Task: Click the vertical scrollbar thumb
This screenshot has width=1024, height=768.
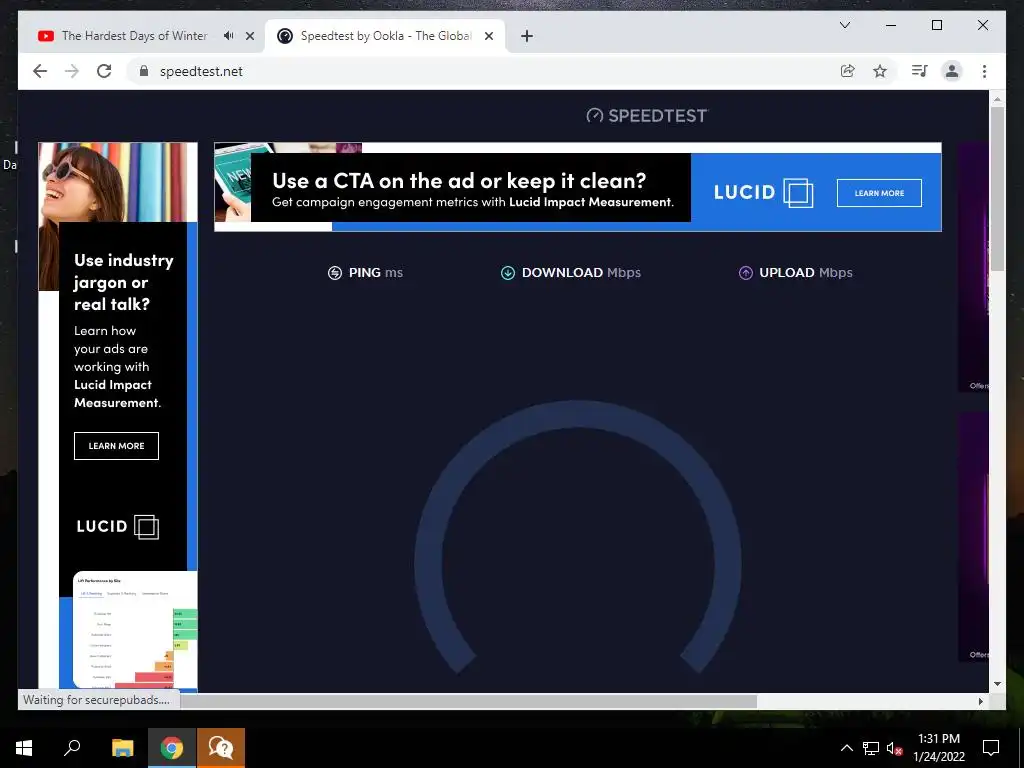Action: point(997,189)
